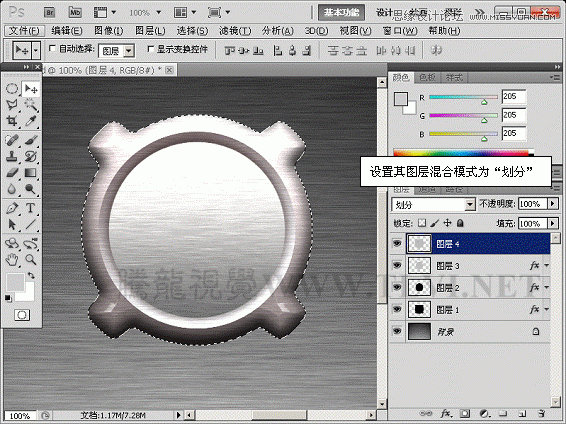Select the Move tool in toolbox
566x424 pixels.
[31, 89]
